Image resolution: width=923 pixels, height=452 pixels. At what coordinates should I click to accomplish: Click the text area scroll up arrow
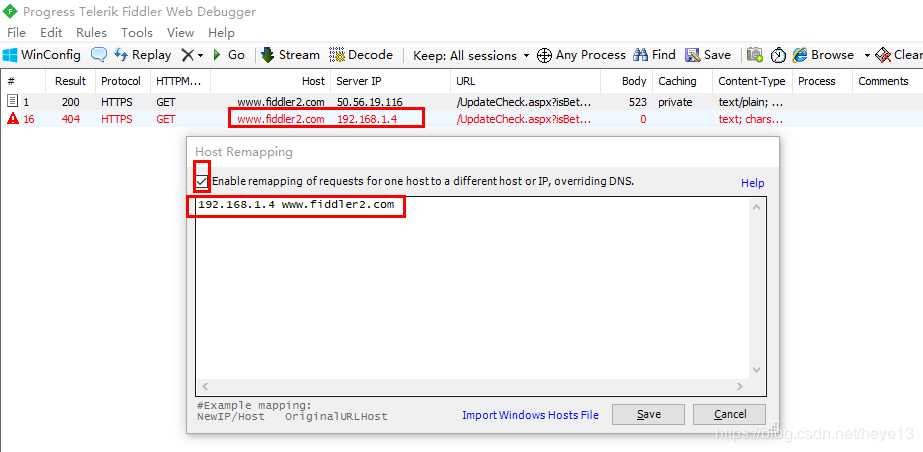coord(757,207)
